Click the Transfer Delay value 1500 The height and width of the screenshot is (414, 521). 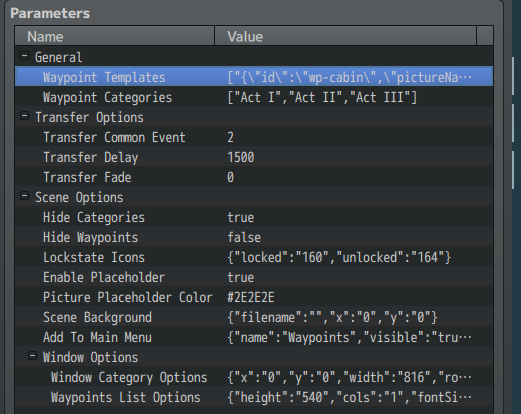241,157
